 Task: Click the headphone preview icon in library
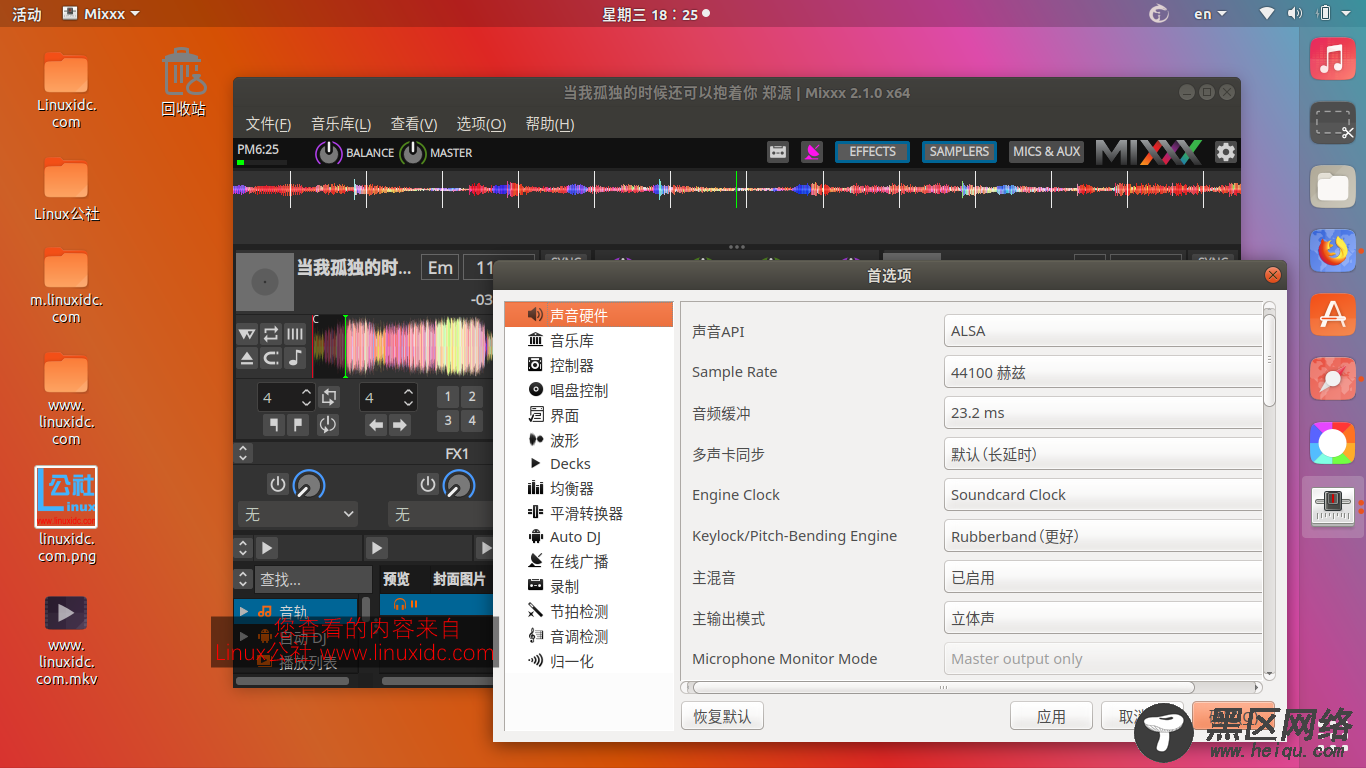click(x=401, y=604)
